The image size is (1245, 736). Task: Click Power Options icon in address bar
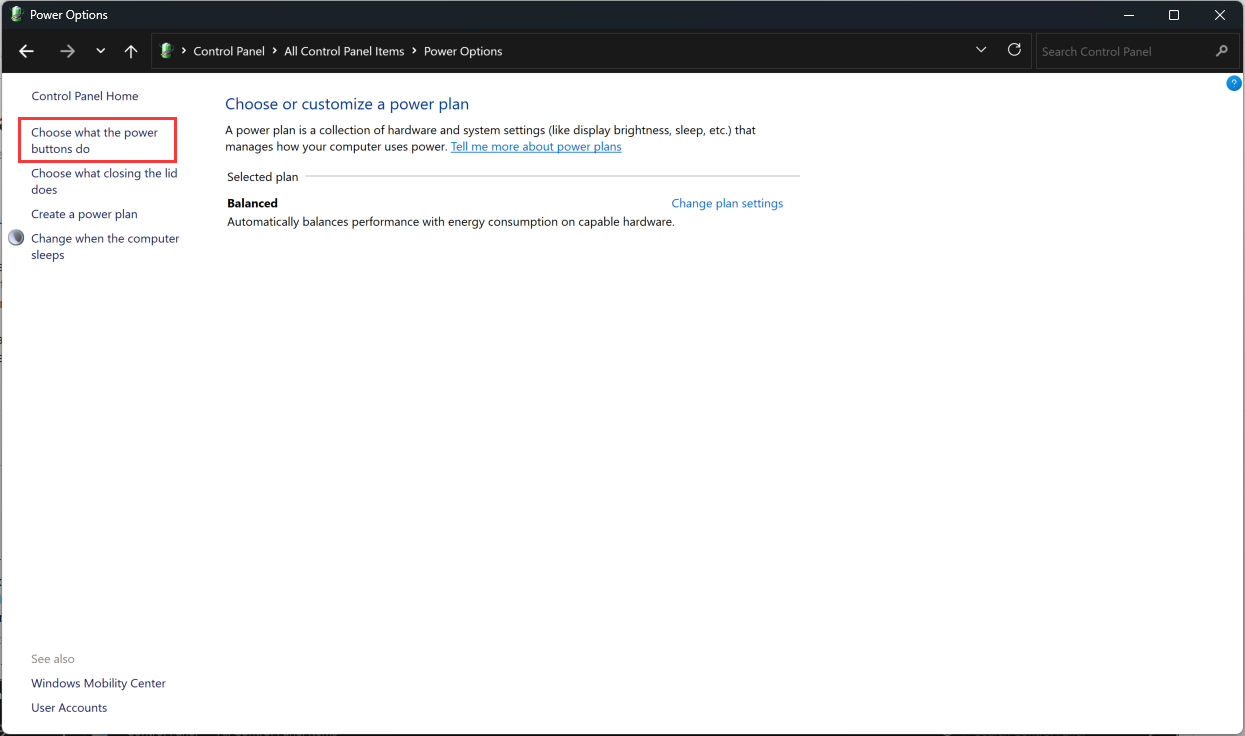[x=167, y=51]
